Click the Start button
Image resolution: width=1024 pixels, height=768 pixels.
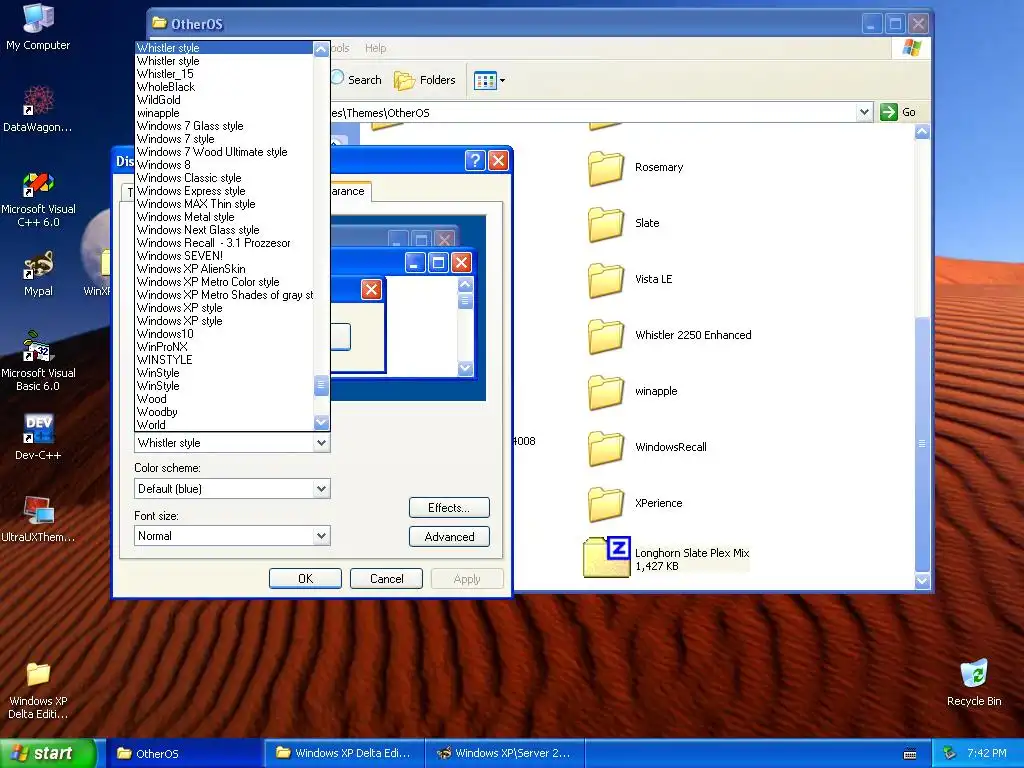coord(49,753)
